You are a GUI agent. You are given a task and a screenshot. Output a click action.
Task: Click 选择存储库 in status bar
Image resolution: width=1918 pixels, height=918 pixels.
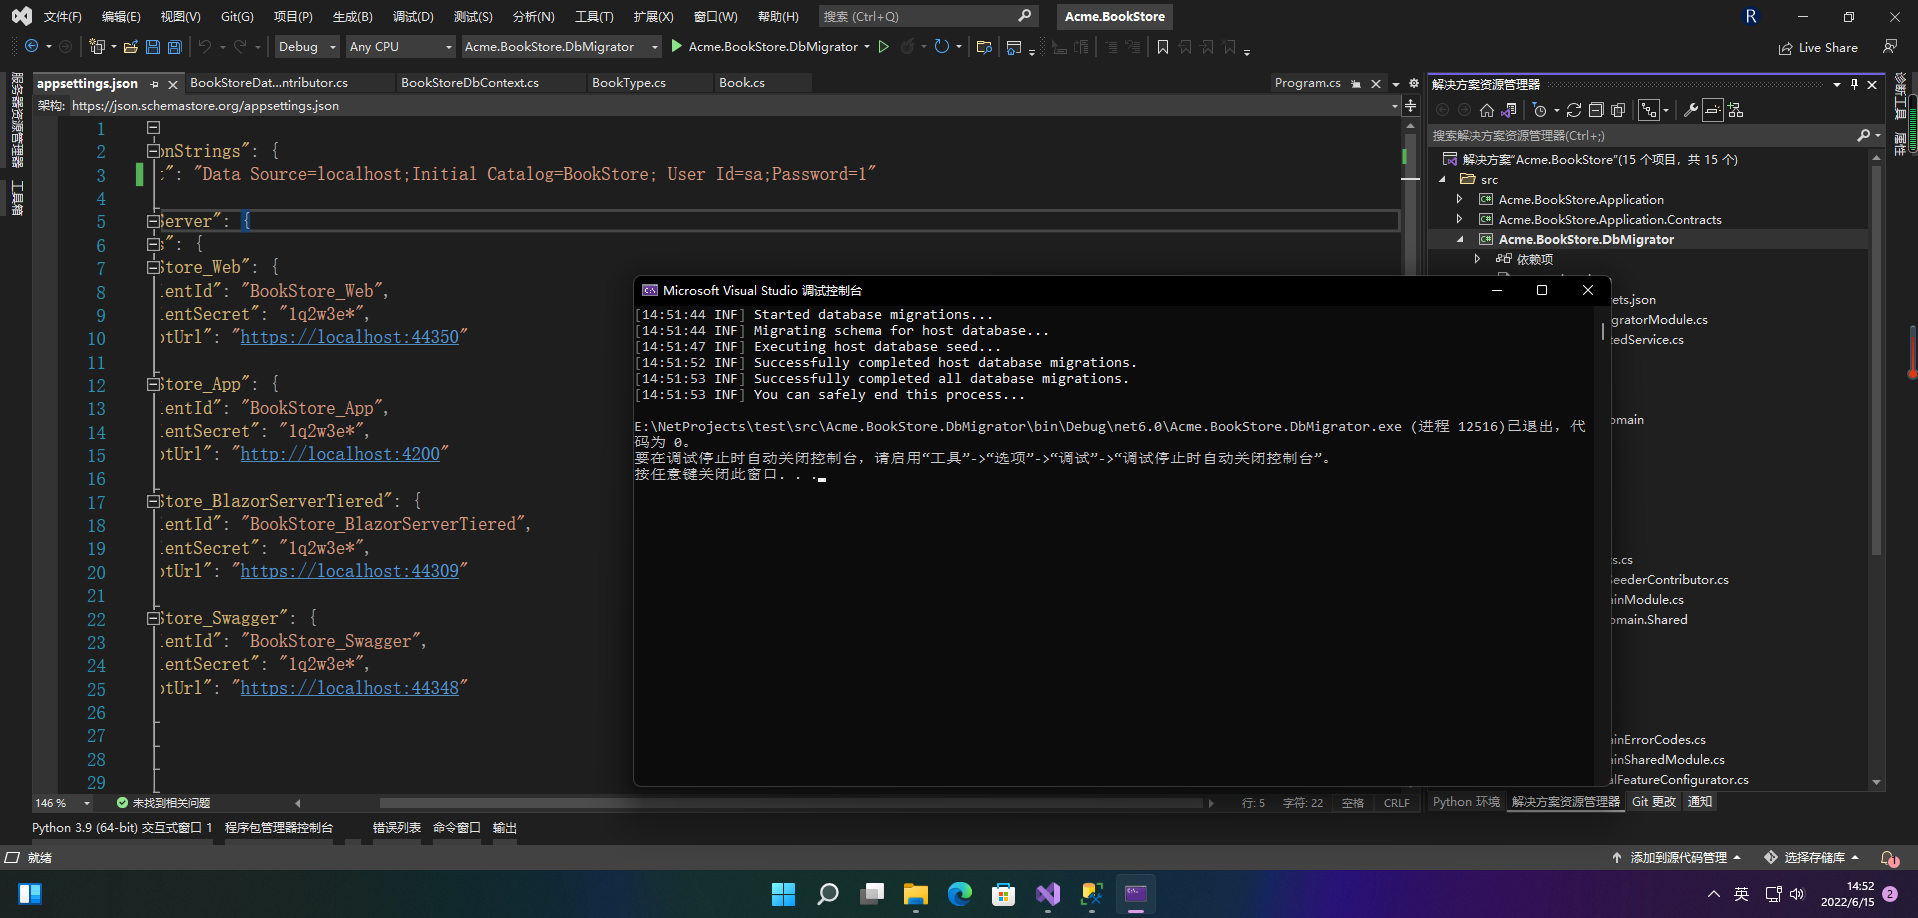(1812, 858)
